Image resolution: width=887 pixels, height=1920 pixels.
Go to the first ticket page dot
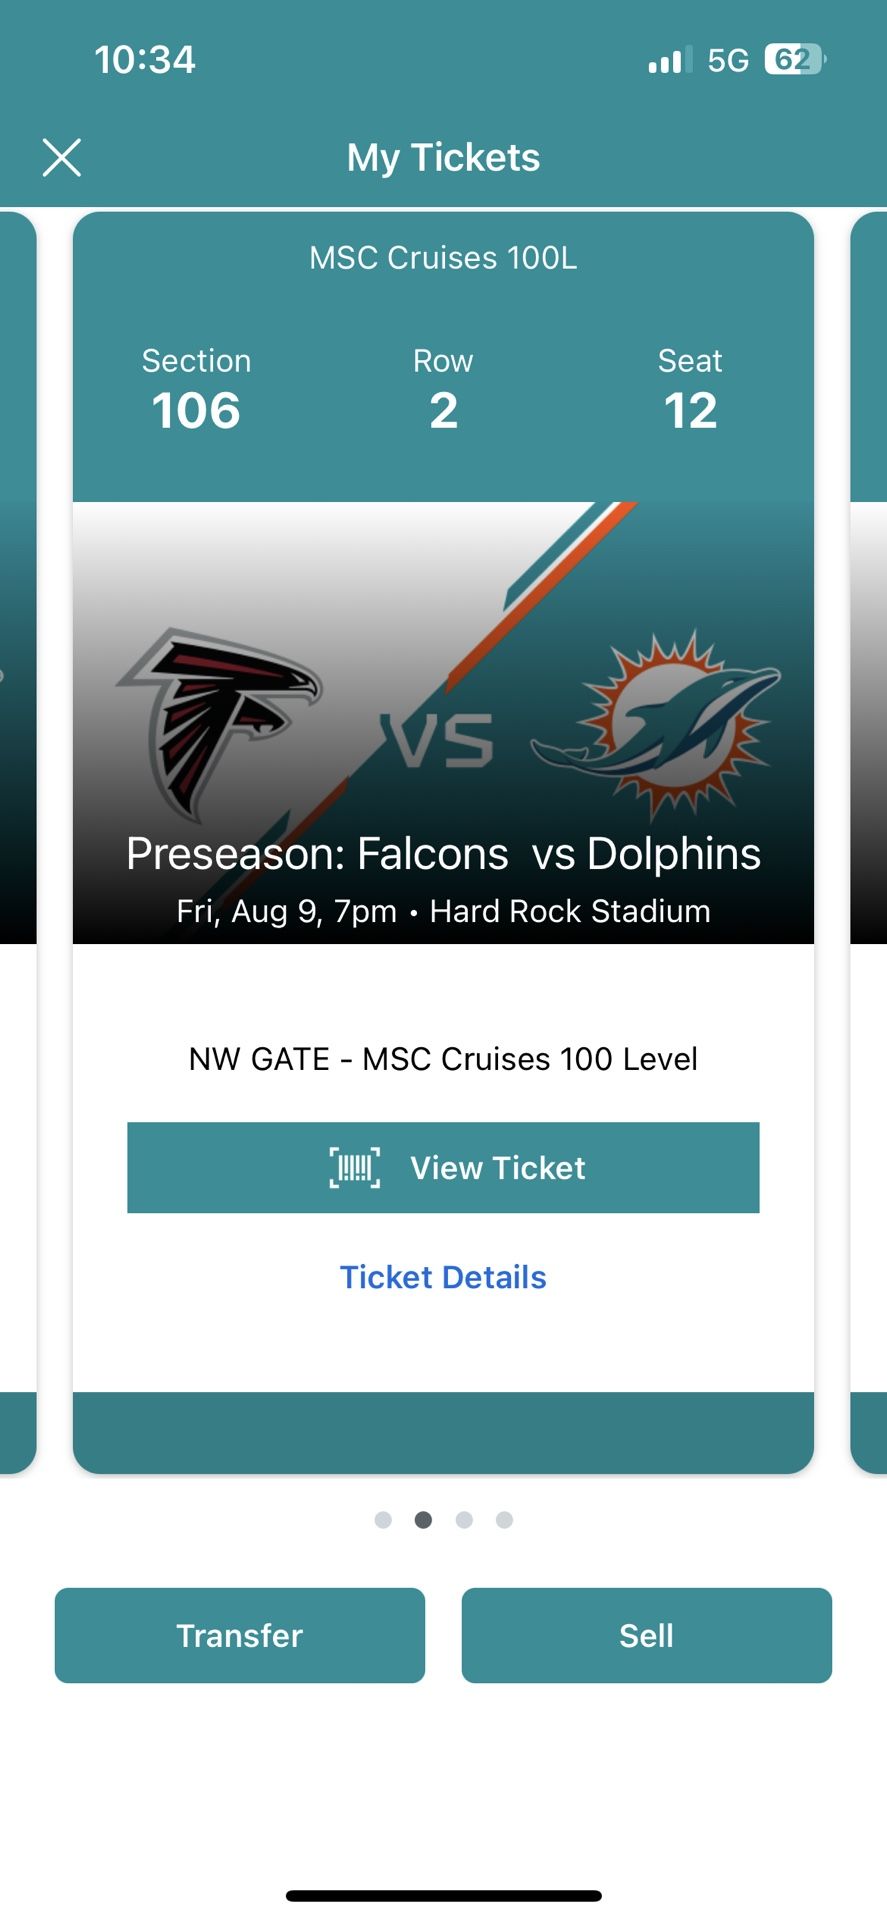(383, 1520)
